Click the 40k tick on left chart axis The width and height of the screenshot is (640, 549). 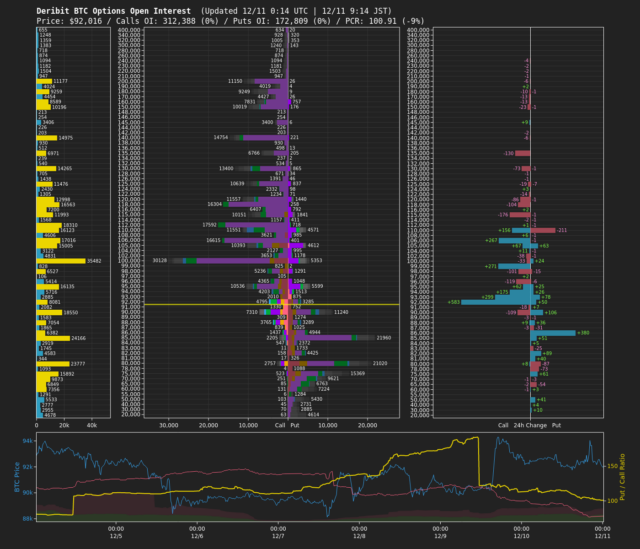pyautogui.click(x=93, y=424)
